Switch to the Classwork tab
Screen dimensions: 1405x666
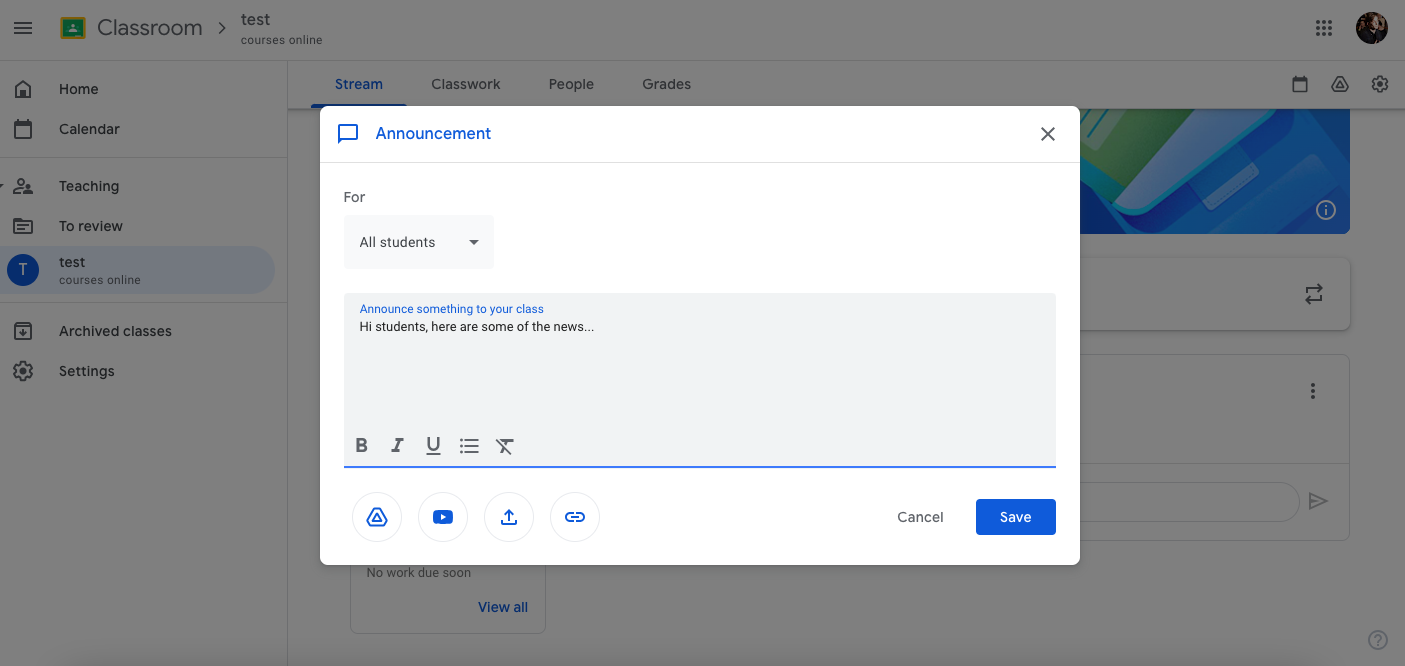click(466, 84)
